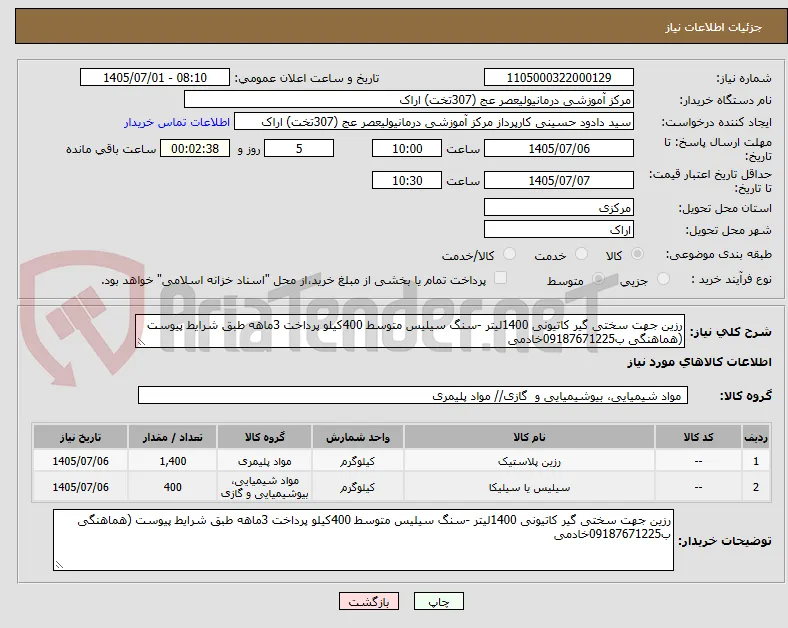This screenshot has height=628, width=788.
Task: Click the response deadline date 1405/07/06 field
Action: (x=558, y=148)
